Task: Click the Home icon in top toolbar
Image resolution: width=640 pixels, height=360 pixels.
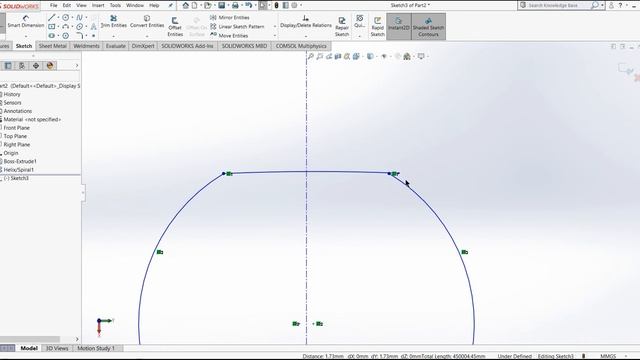Action: 186,5
